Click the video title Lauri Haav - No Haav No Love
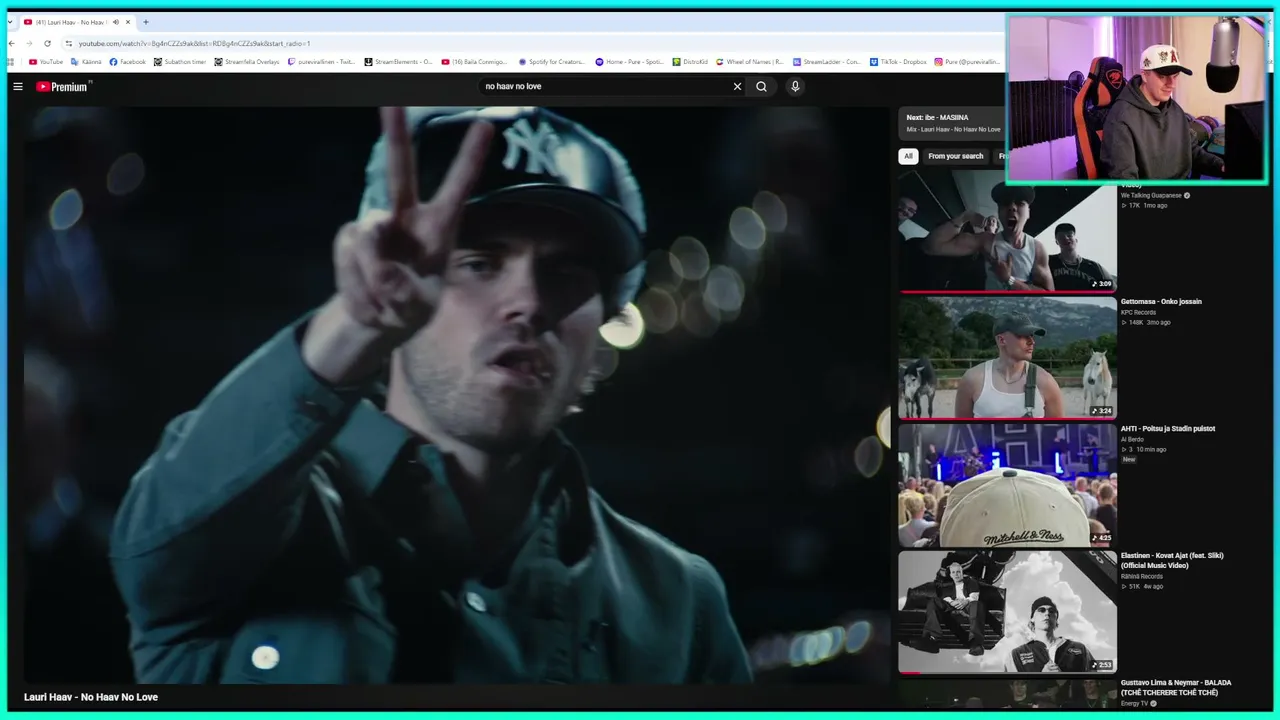 [91, 697]
